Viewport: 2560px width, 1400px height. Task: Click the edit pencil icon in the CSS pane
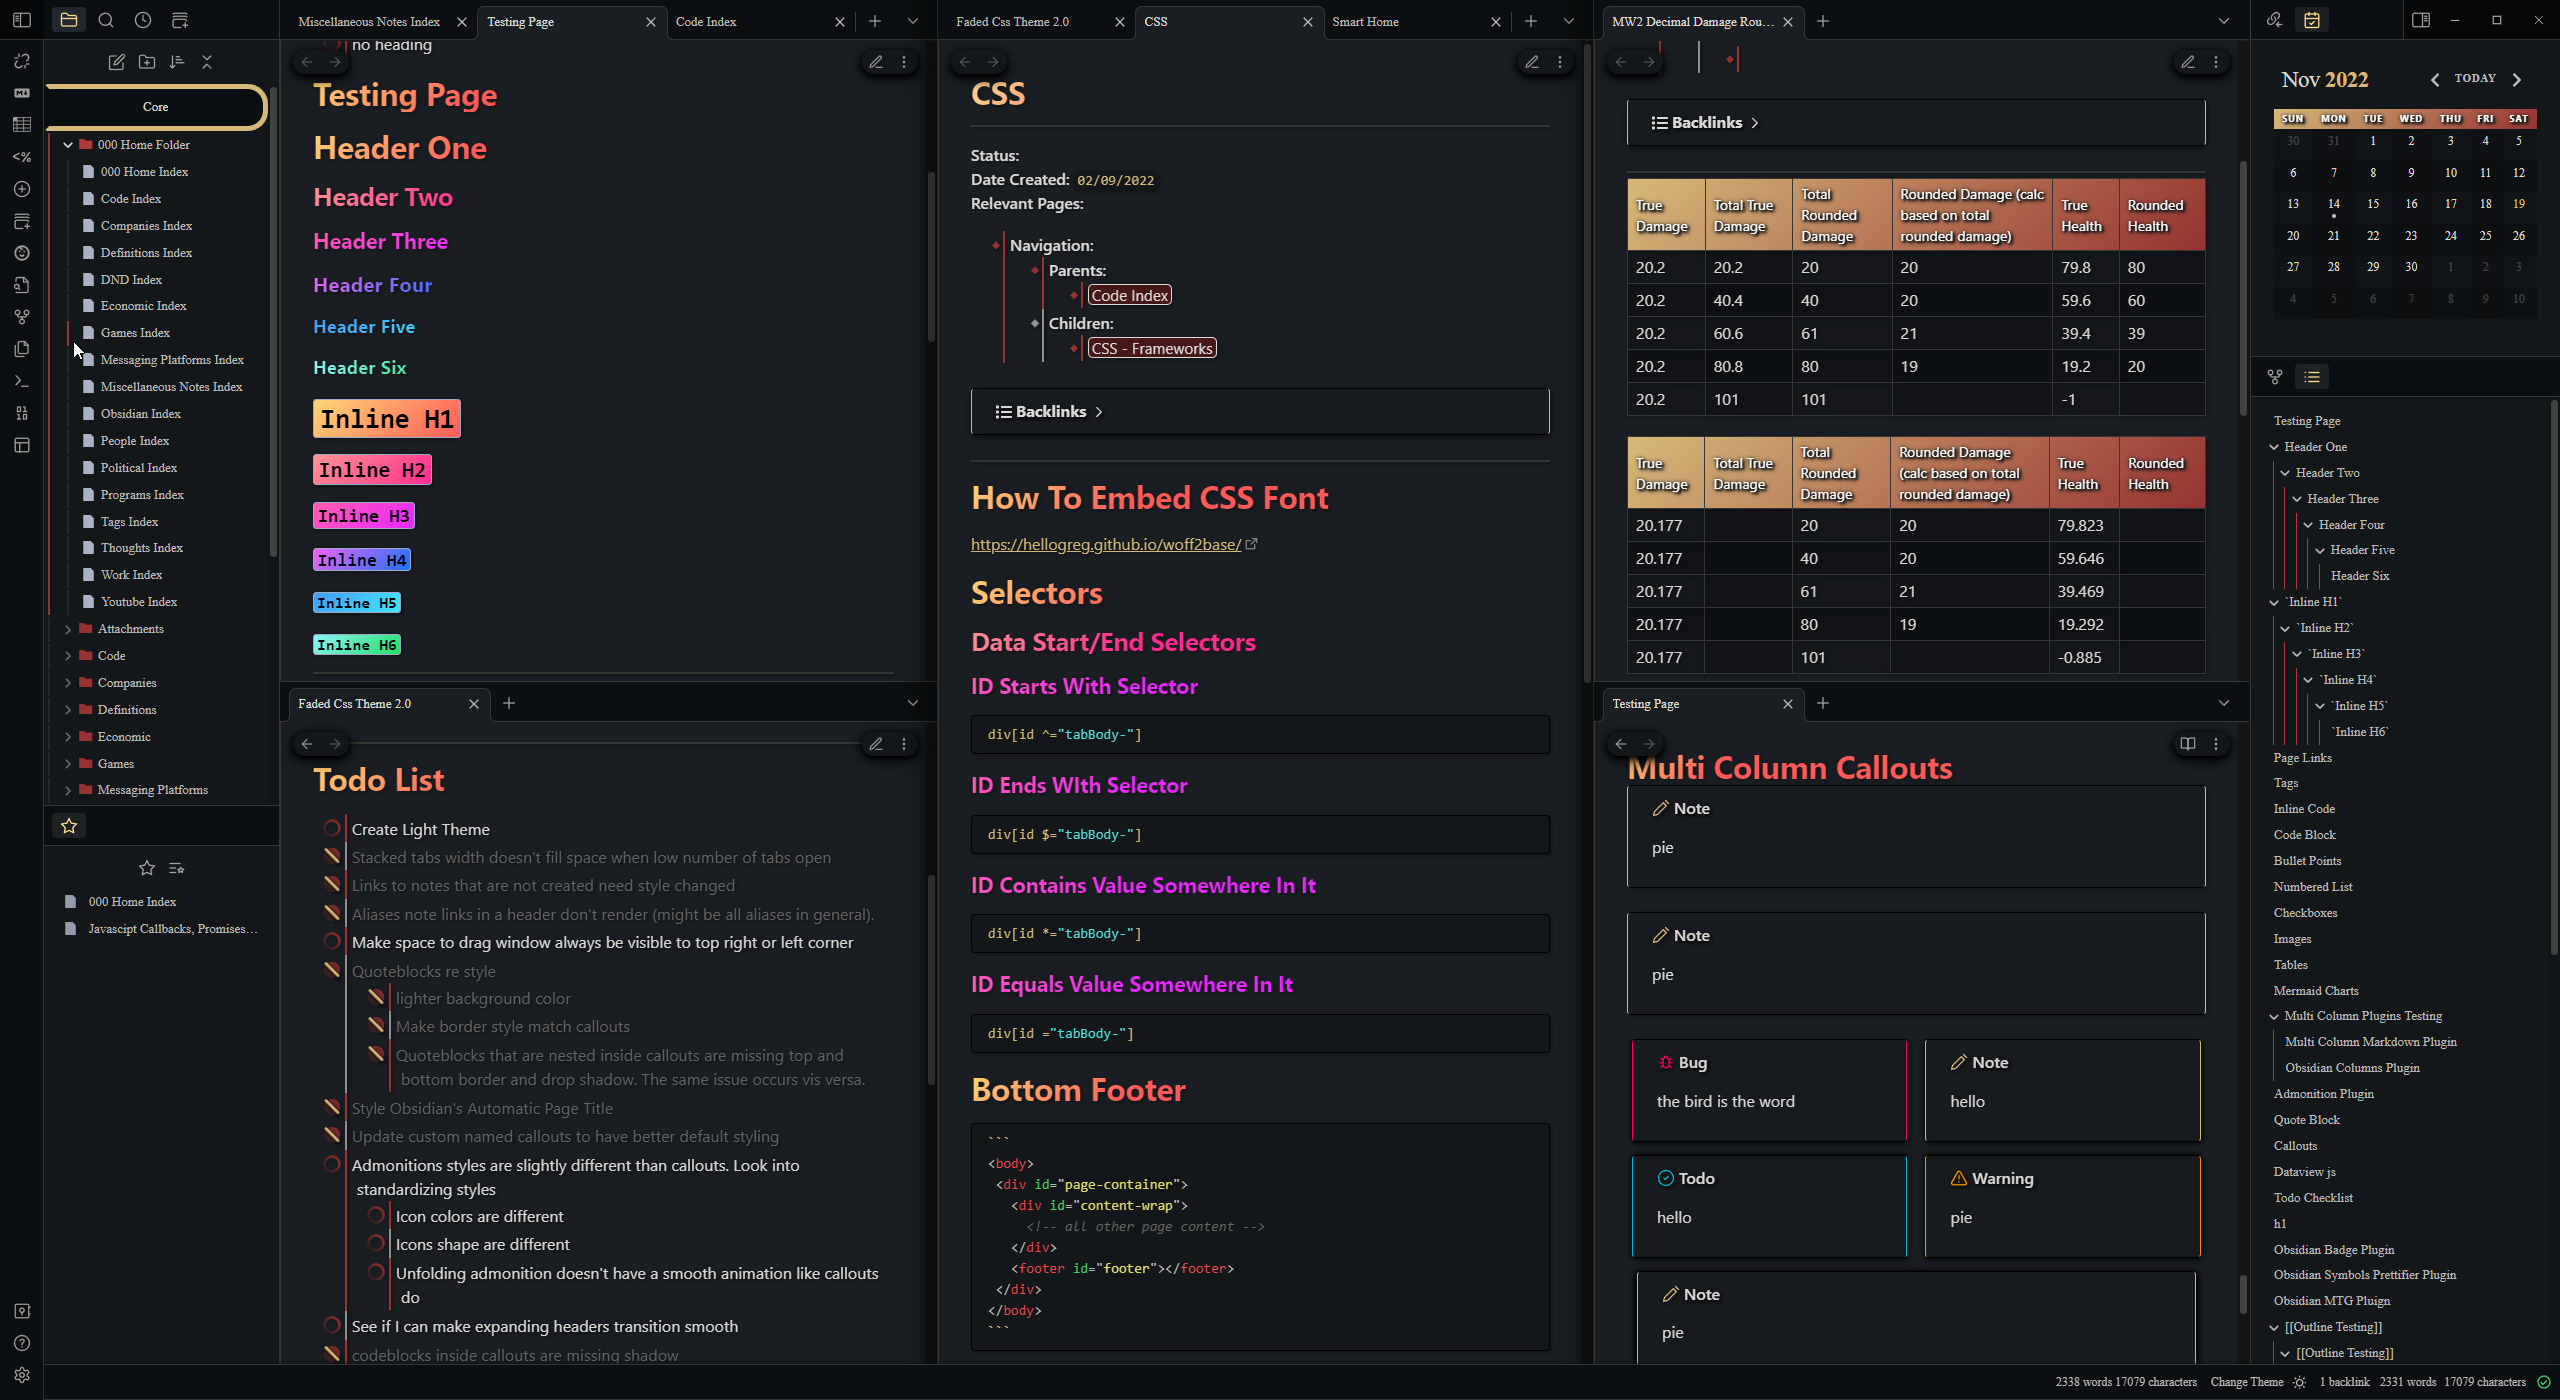click(x=1531, y=62)
